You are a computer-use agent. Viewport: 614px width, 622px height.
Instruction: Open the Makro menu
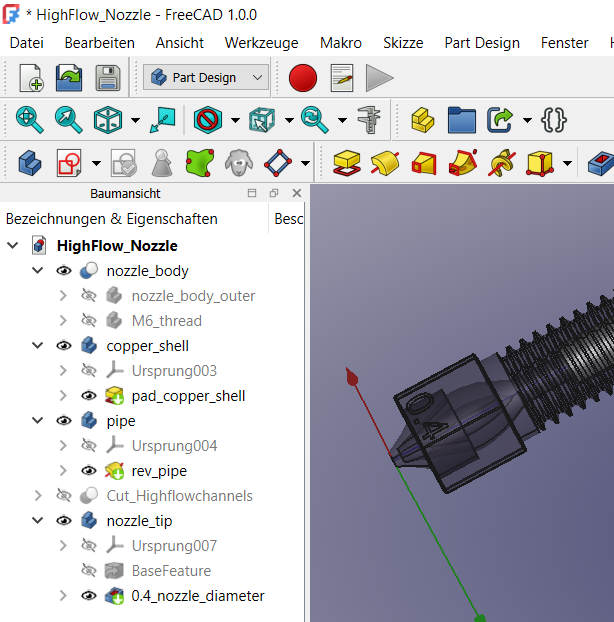pyautogui.click(x=341, y=43)
